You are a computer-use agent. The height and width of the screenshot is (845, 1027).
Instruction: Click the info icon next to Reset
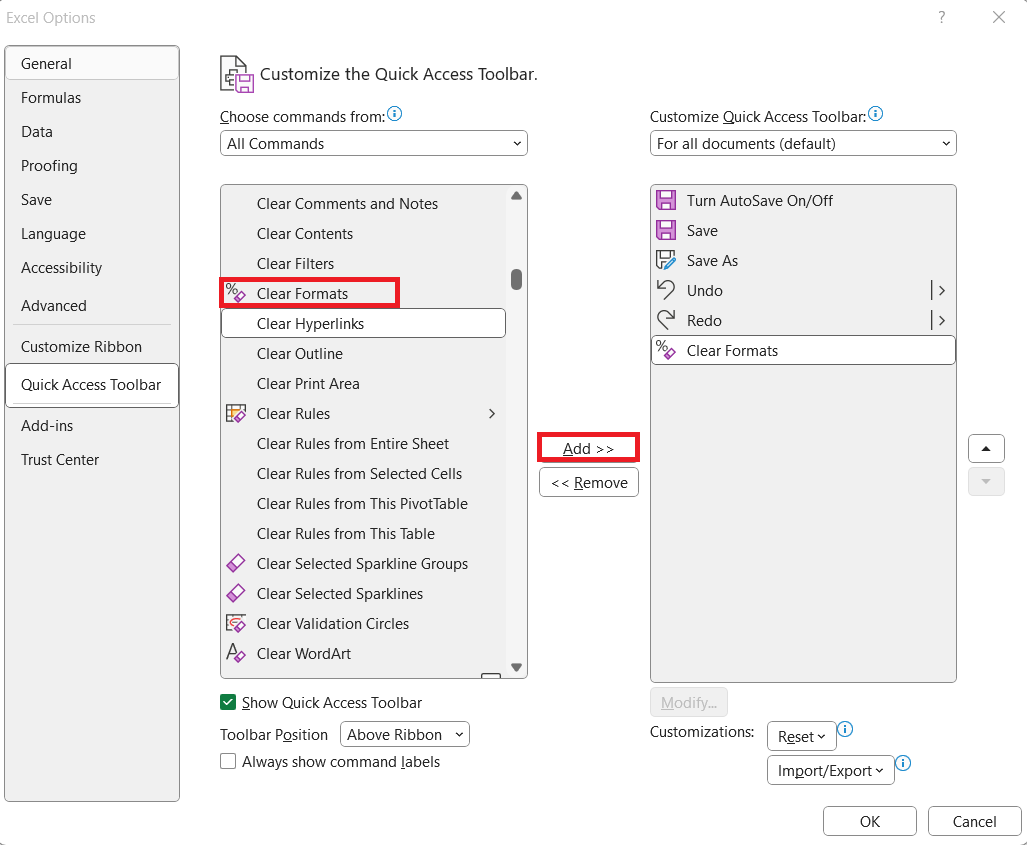pyautogui.click(x=845, y=729)
